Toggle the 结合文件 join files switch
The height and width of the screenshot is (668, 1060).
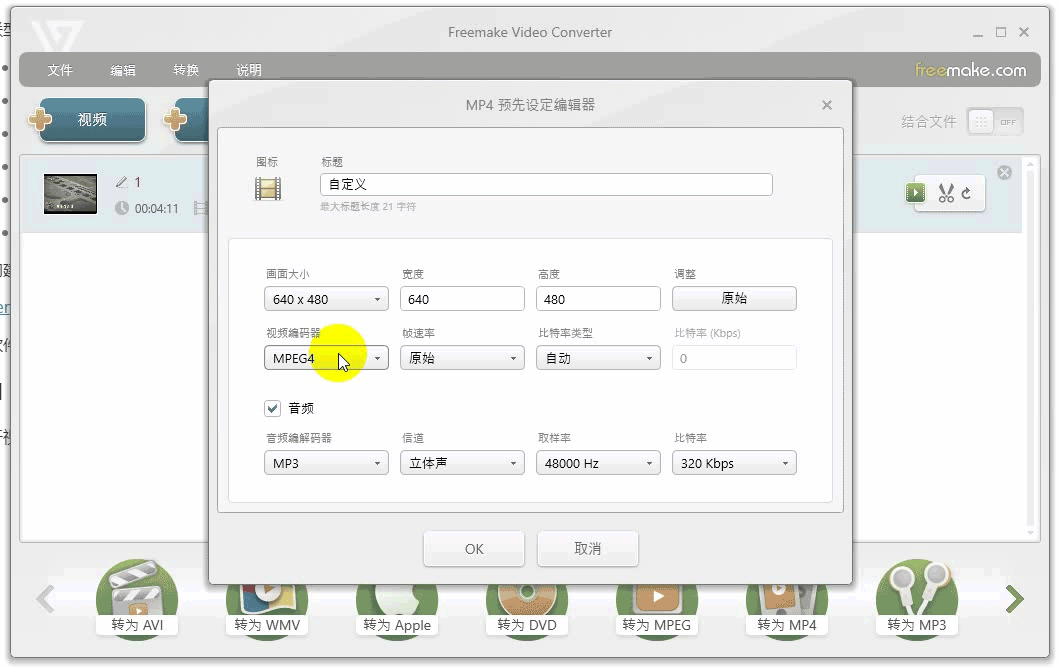pyautogui.click(x=994, y=122)
